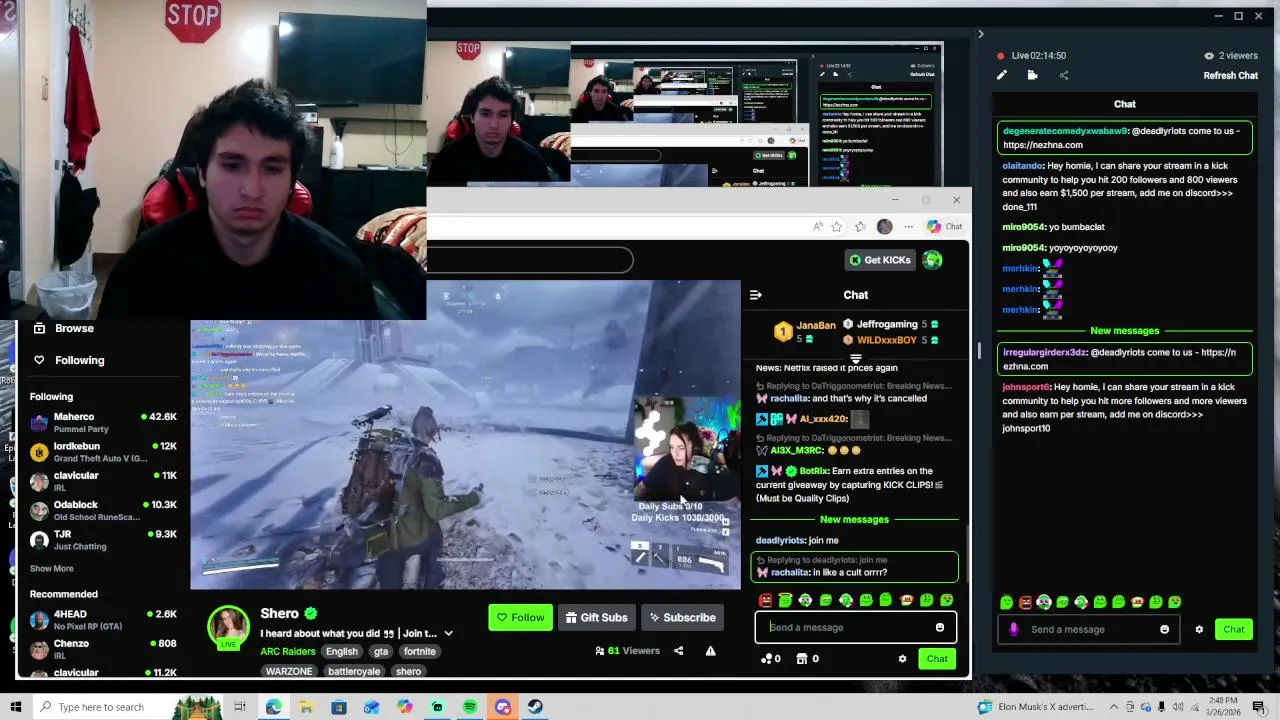The image size is (1280, 720).
Task: Open emoji picker in Kick browser chat input
Action: pyautogui.click(x=939, y=627)
